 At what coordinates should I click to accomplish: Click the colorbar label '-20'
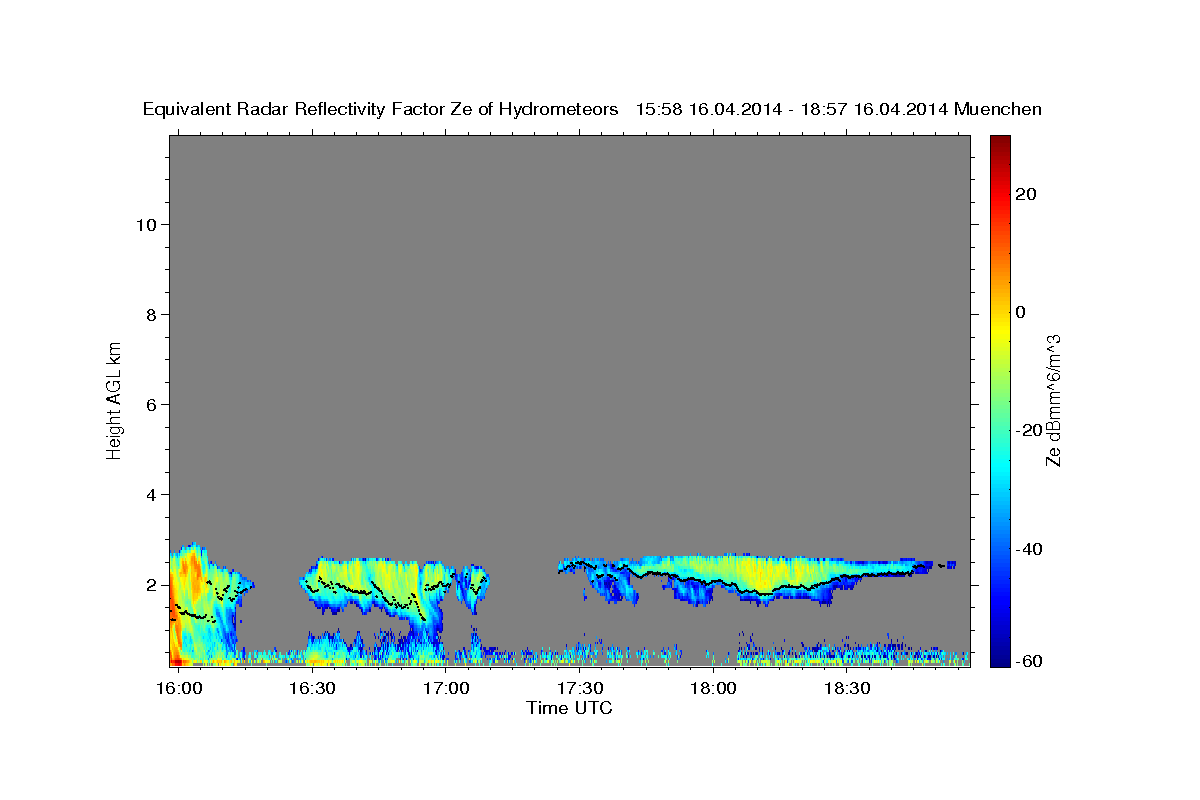click(1027, 431)
